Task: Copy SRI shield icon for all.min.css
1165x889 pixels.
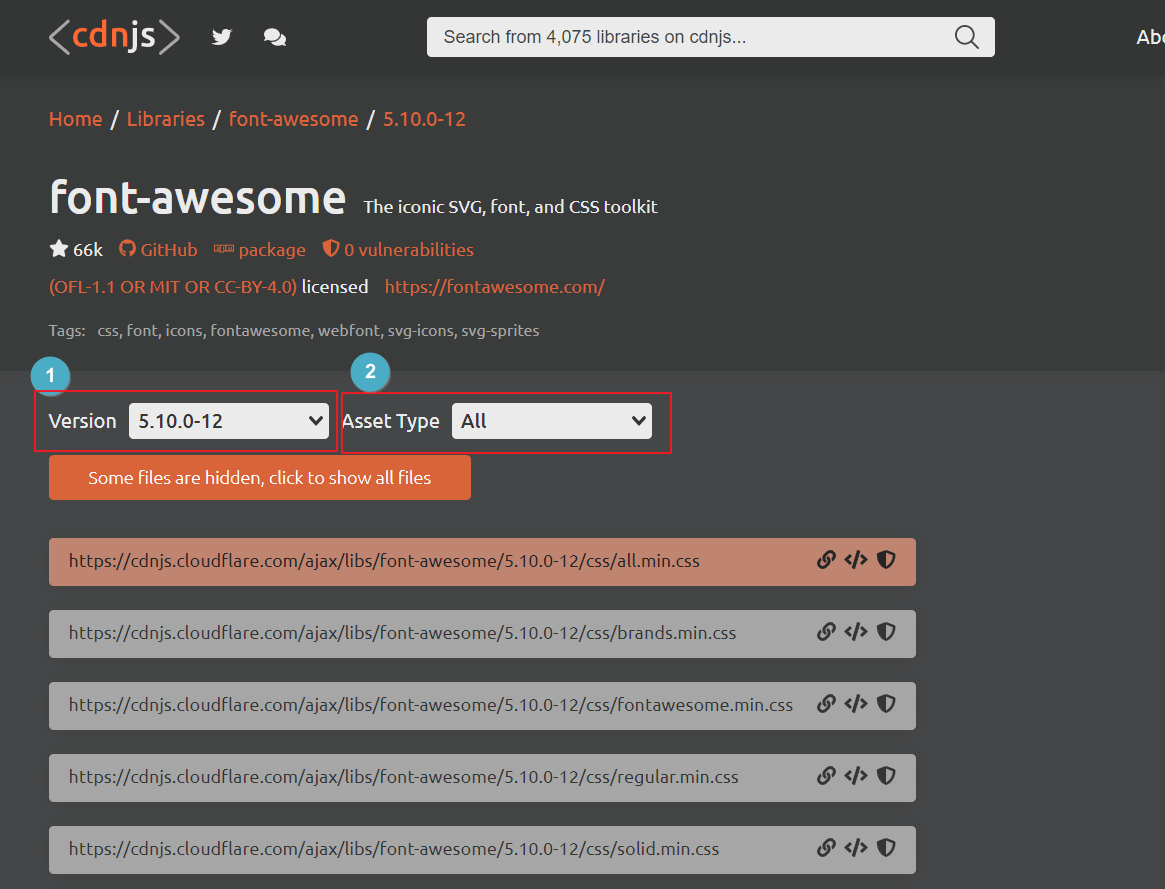Action: [x=886, y=560]
